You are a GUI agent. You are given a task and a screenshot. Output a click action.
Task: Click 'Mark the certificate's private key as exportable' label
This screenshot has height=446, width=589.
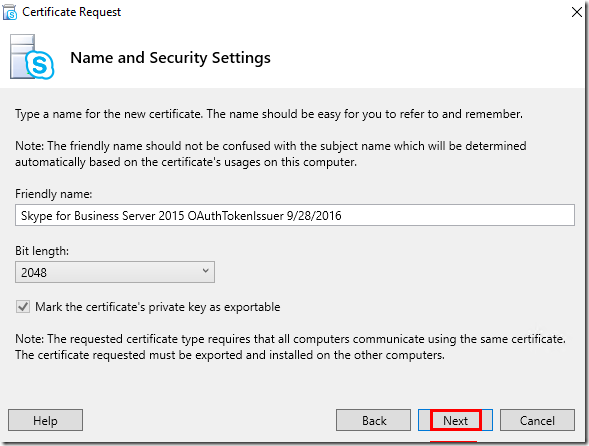pyautogui.click(x=158, y=307)
